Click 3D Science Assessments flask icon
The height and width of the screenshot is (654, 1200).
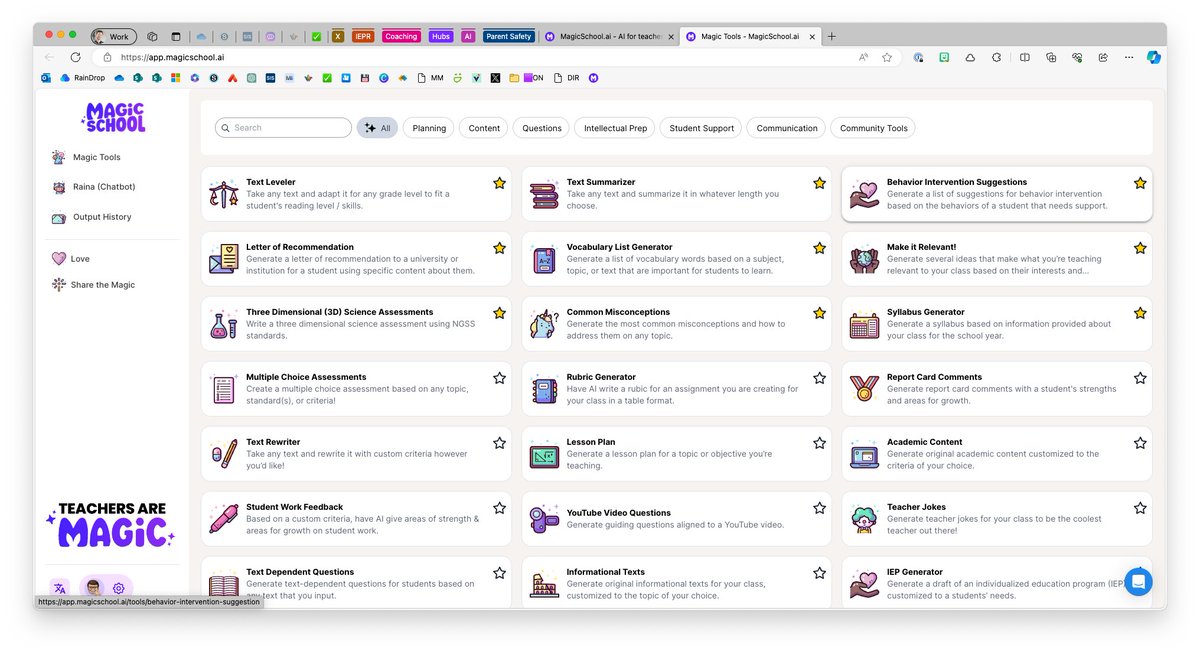224,324
